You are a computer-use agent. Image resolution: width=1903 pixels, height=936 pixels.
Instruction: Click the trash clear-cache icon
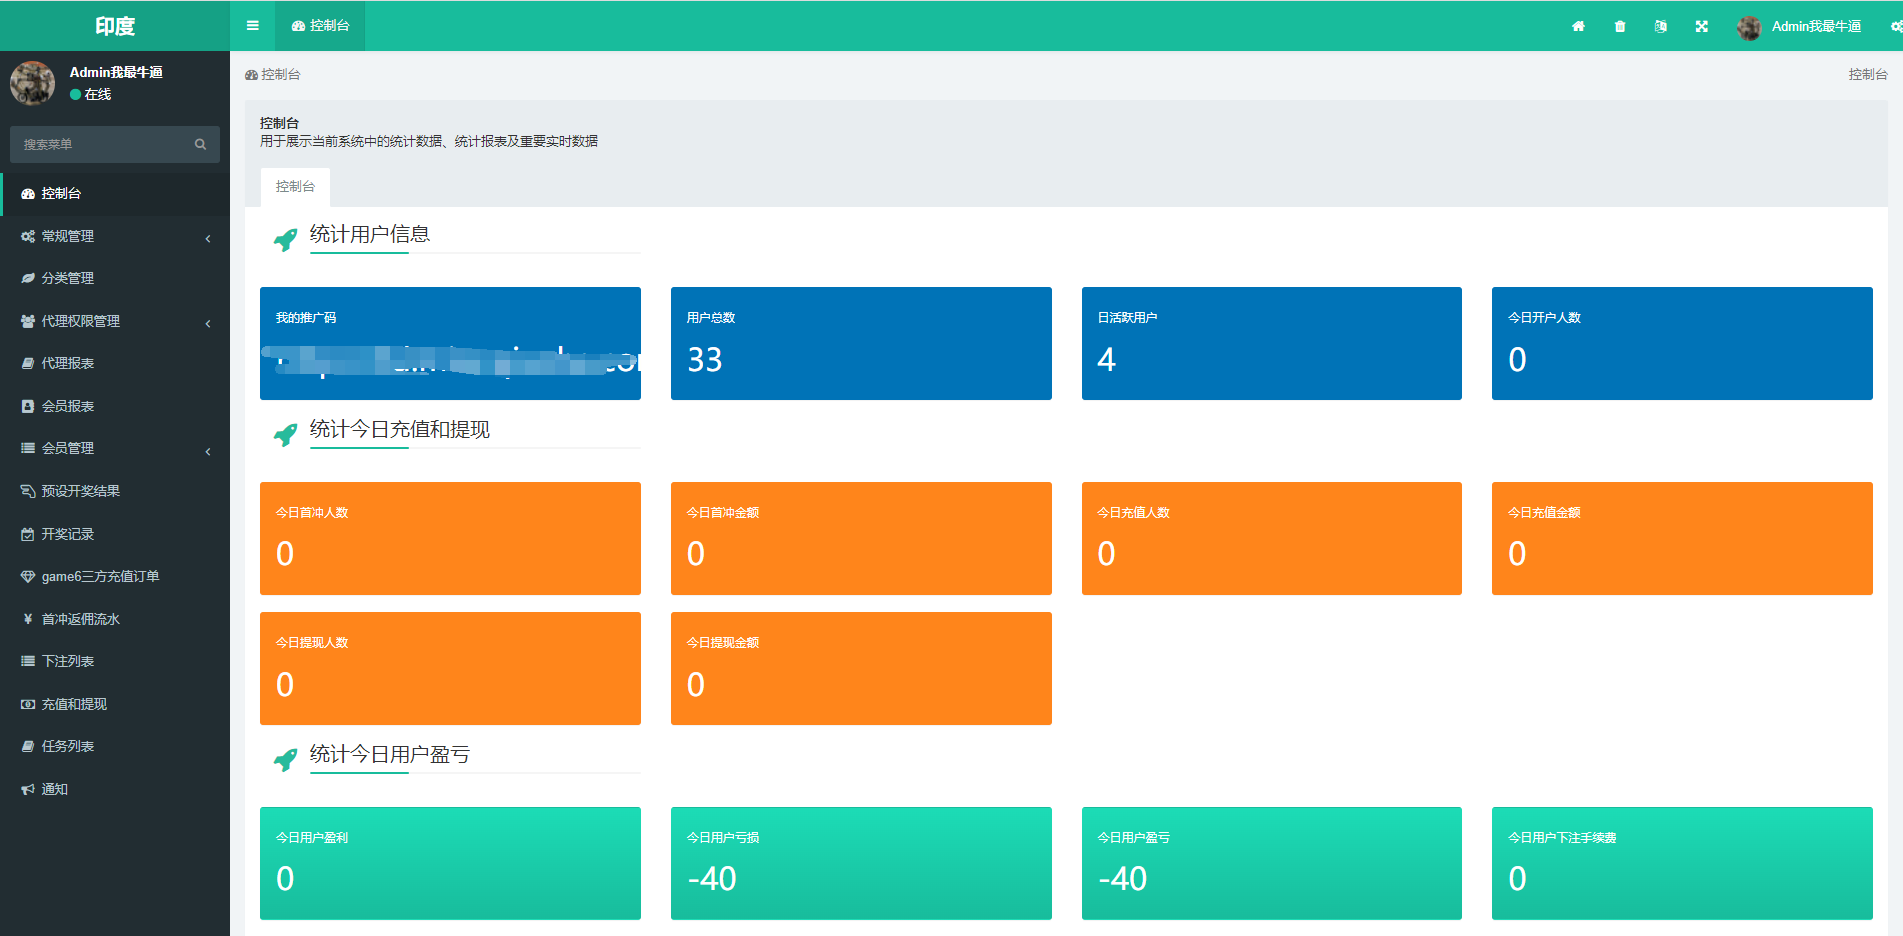point(1620,26)
